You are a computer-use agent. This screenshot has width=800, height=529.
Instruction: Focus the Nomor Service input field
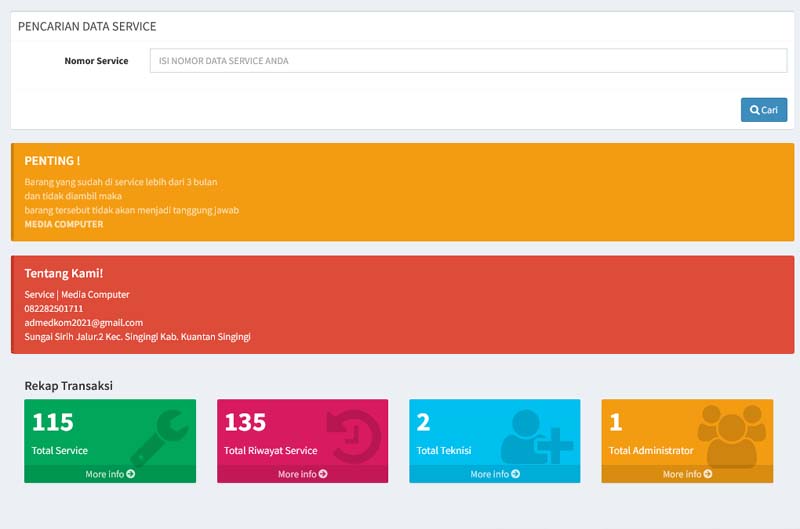tap(468, 61)
